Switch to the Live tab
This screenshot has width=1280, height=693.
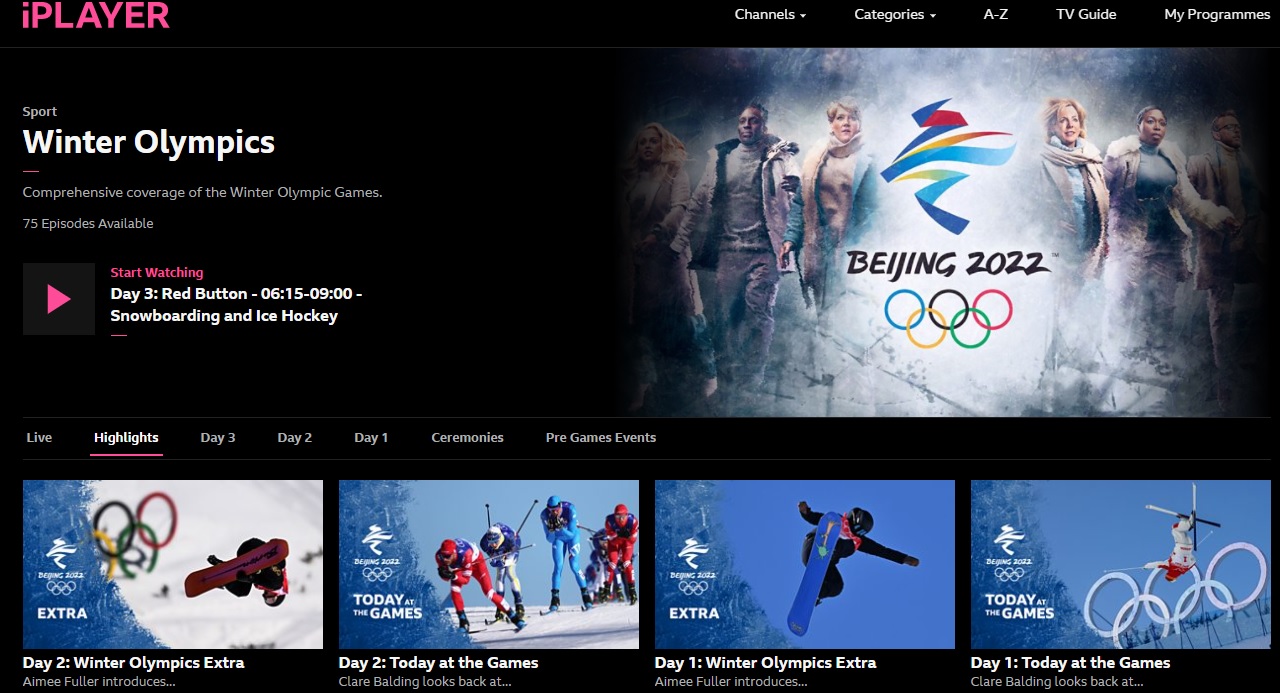(x=39, y=437)
